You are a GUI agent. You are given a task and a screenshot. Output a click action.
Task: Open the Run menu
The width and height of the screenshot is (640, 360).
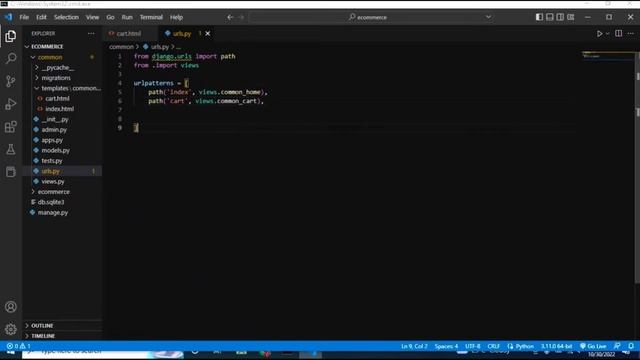(127, 17)
